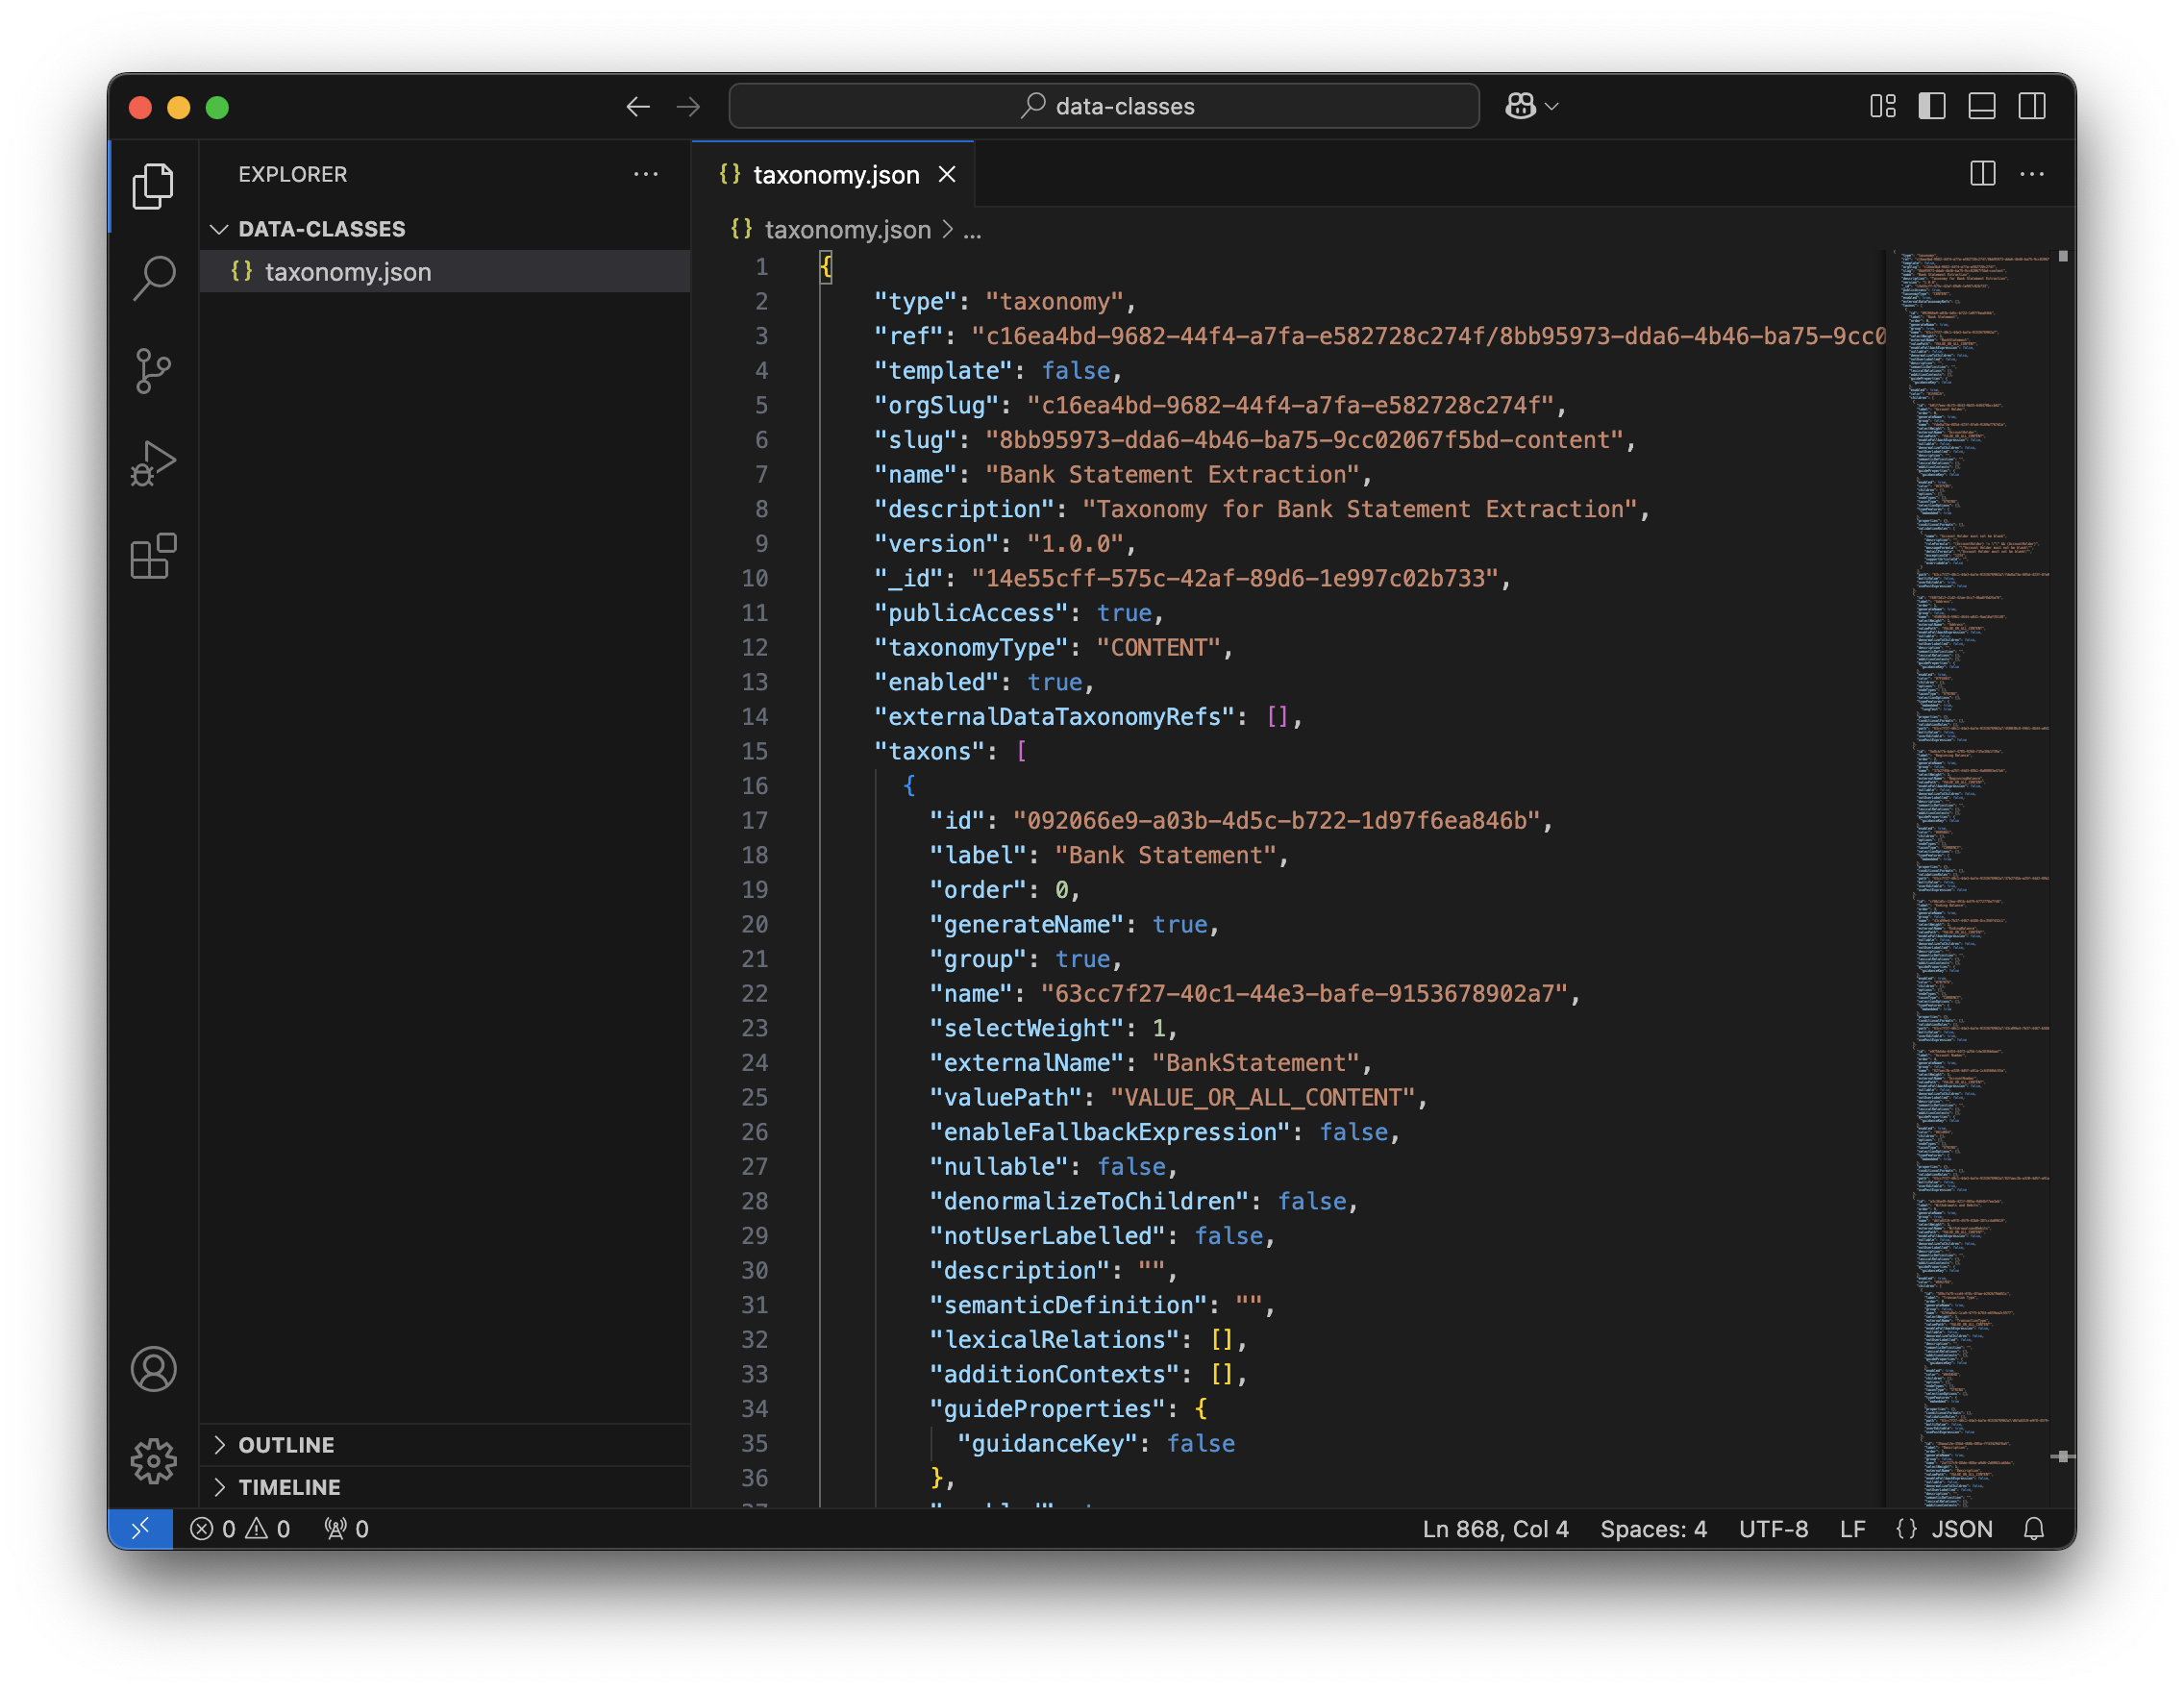Toggle the secondary sidebar visibility
This screenshot has height=1692, width=2184.
tap(2031, 106)
